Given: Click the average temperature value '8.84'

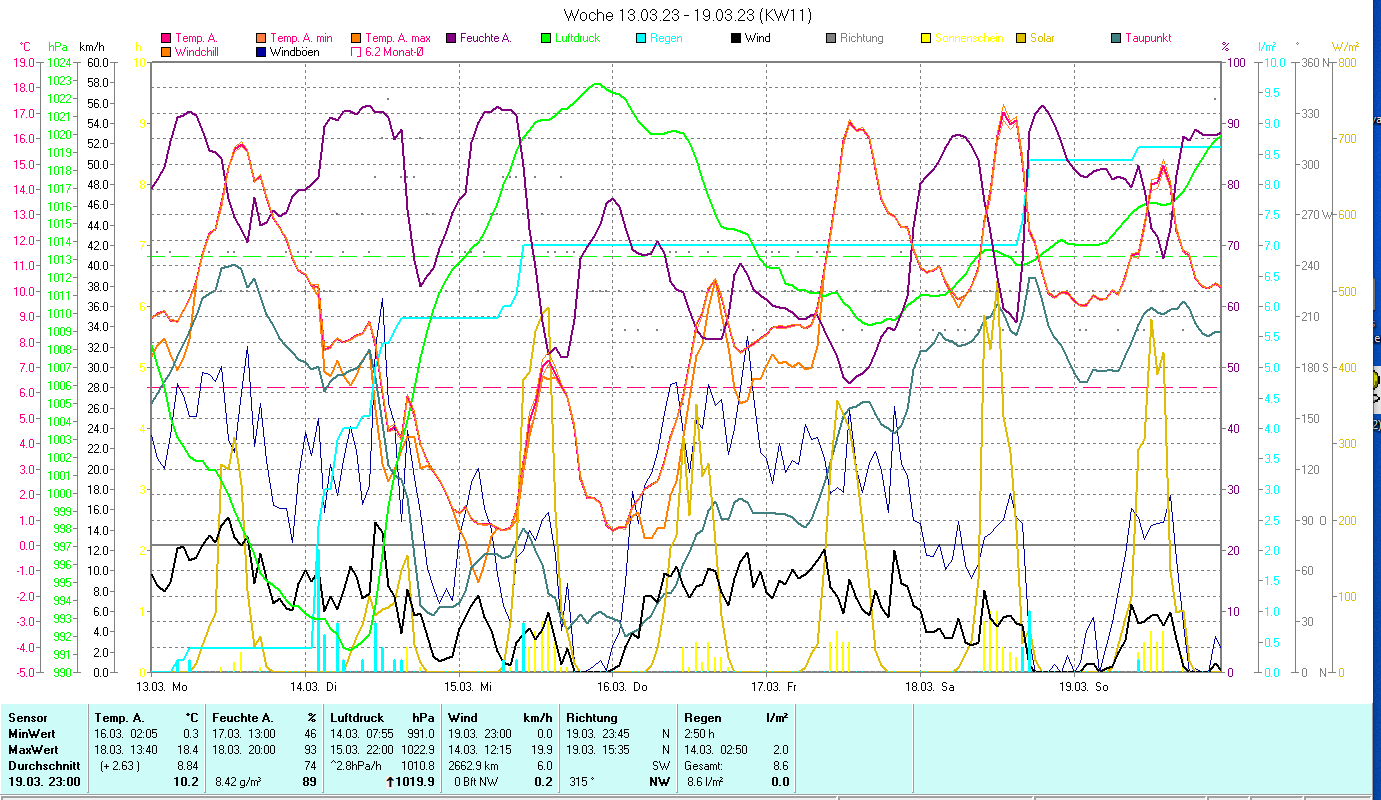Looking at the screenshot, I should [x=188, y=766].
